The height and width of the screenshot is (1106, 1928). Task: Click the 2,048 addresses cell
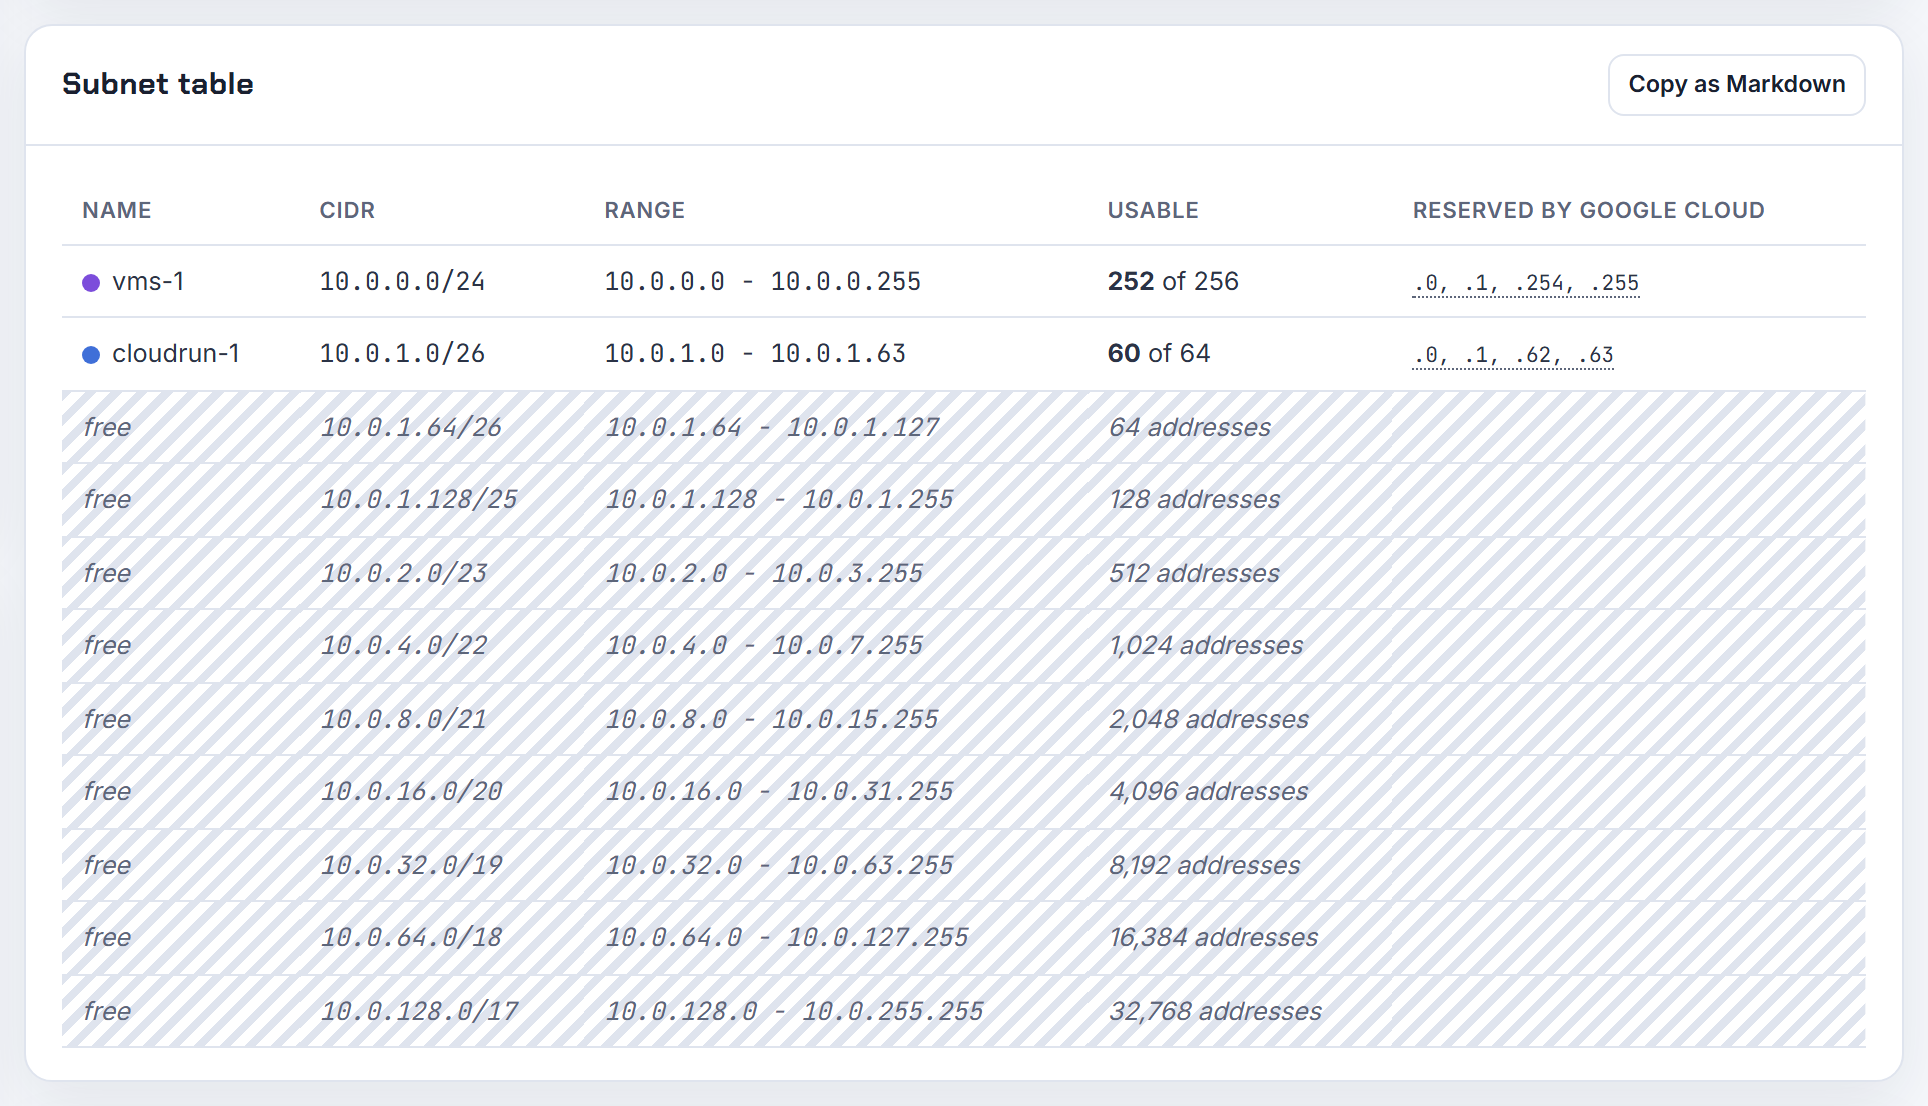1208,719
